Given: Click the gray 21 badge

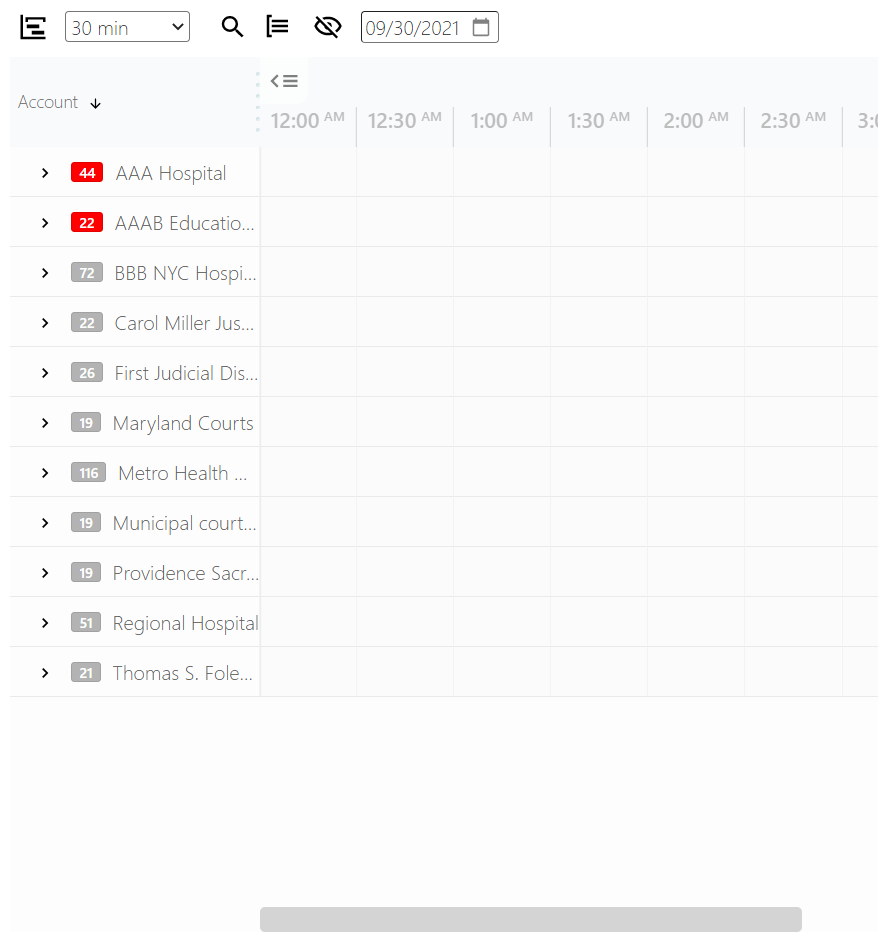Looking at the screenshot, I should tap(85, 673).
